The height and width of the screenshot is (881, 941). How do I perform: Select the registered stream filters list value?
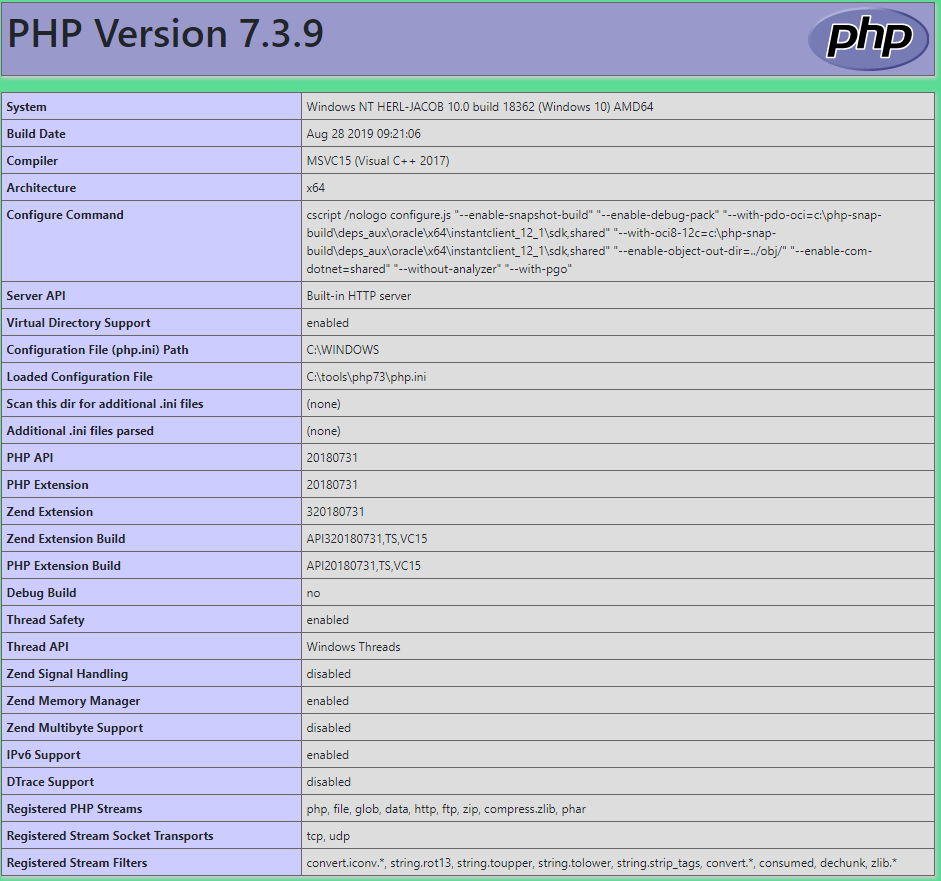(602, 863)
